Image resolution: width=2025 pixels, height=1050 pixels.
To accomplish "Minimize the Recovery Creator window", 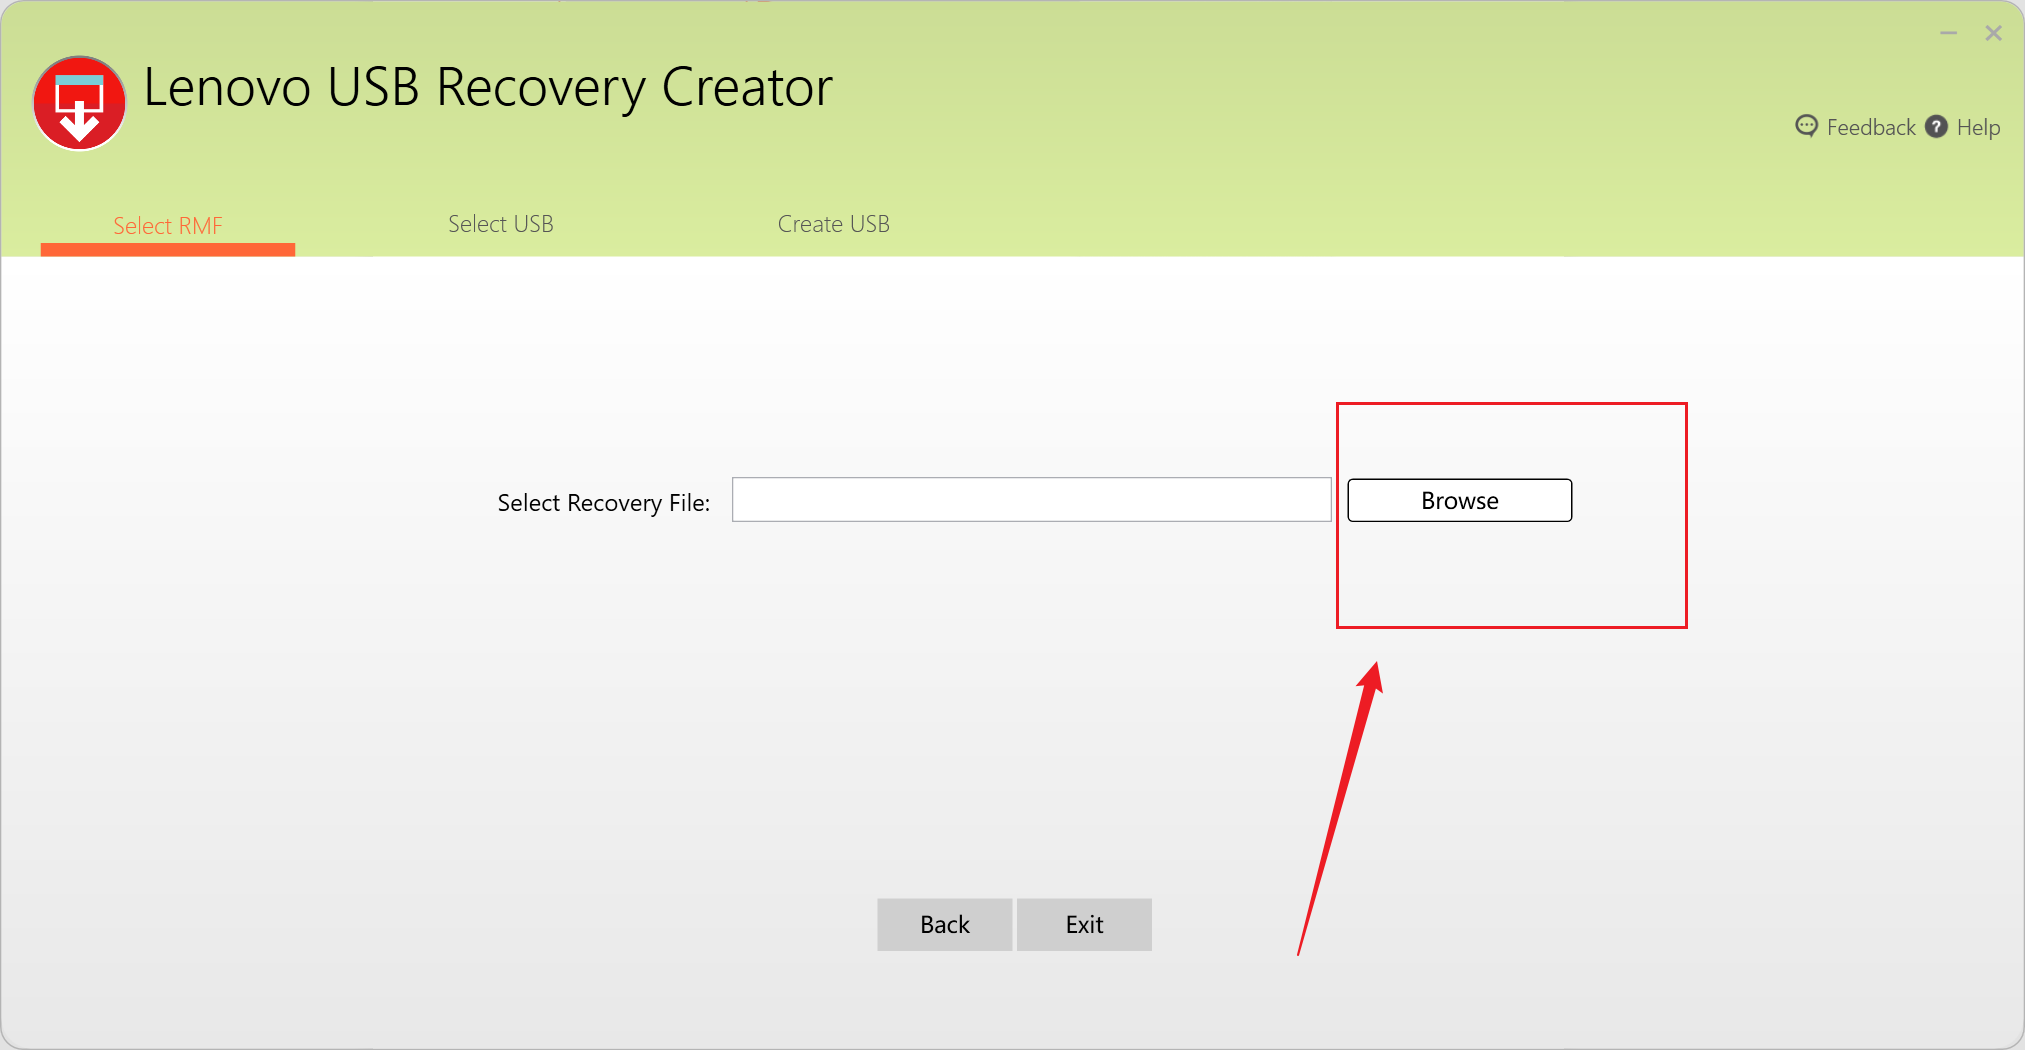I will [x=1948, y=33].
